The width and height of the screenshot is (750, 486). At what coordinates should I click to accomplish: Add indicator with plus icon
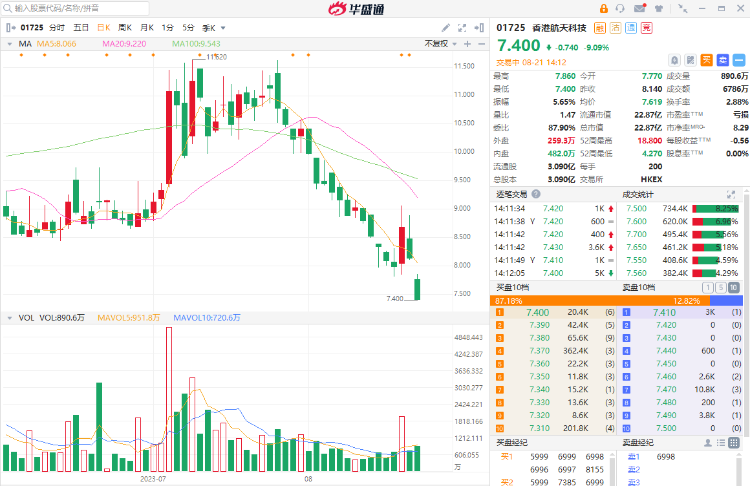pyautogui.click(x=467, y=44)
